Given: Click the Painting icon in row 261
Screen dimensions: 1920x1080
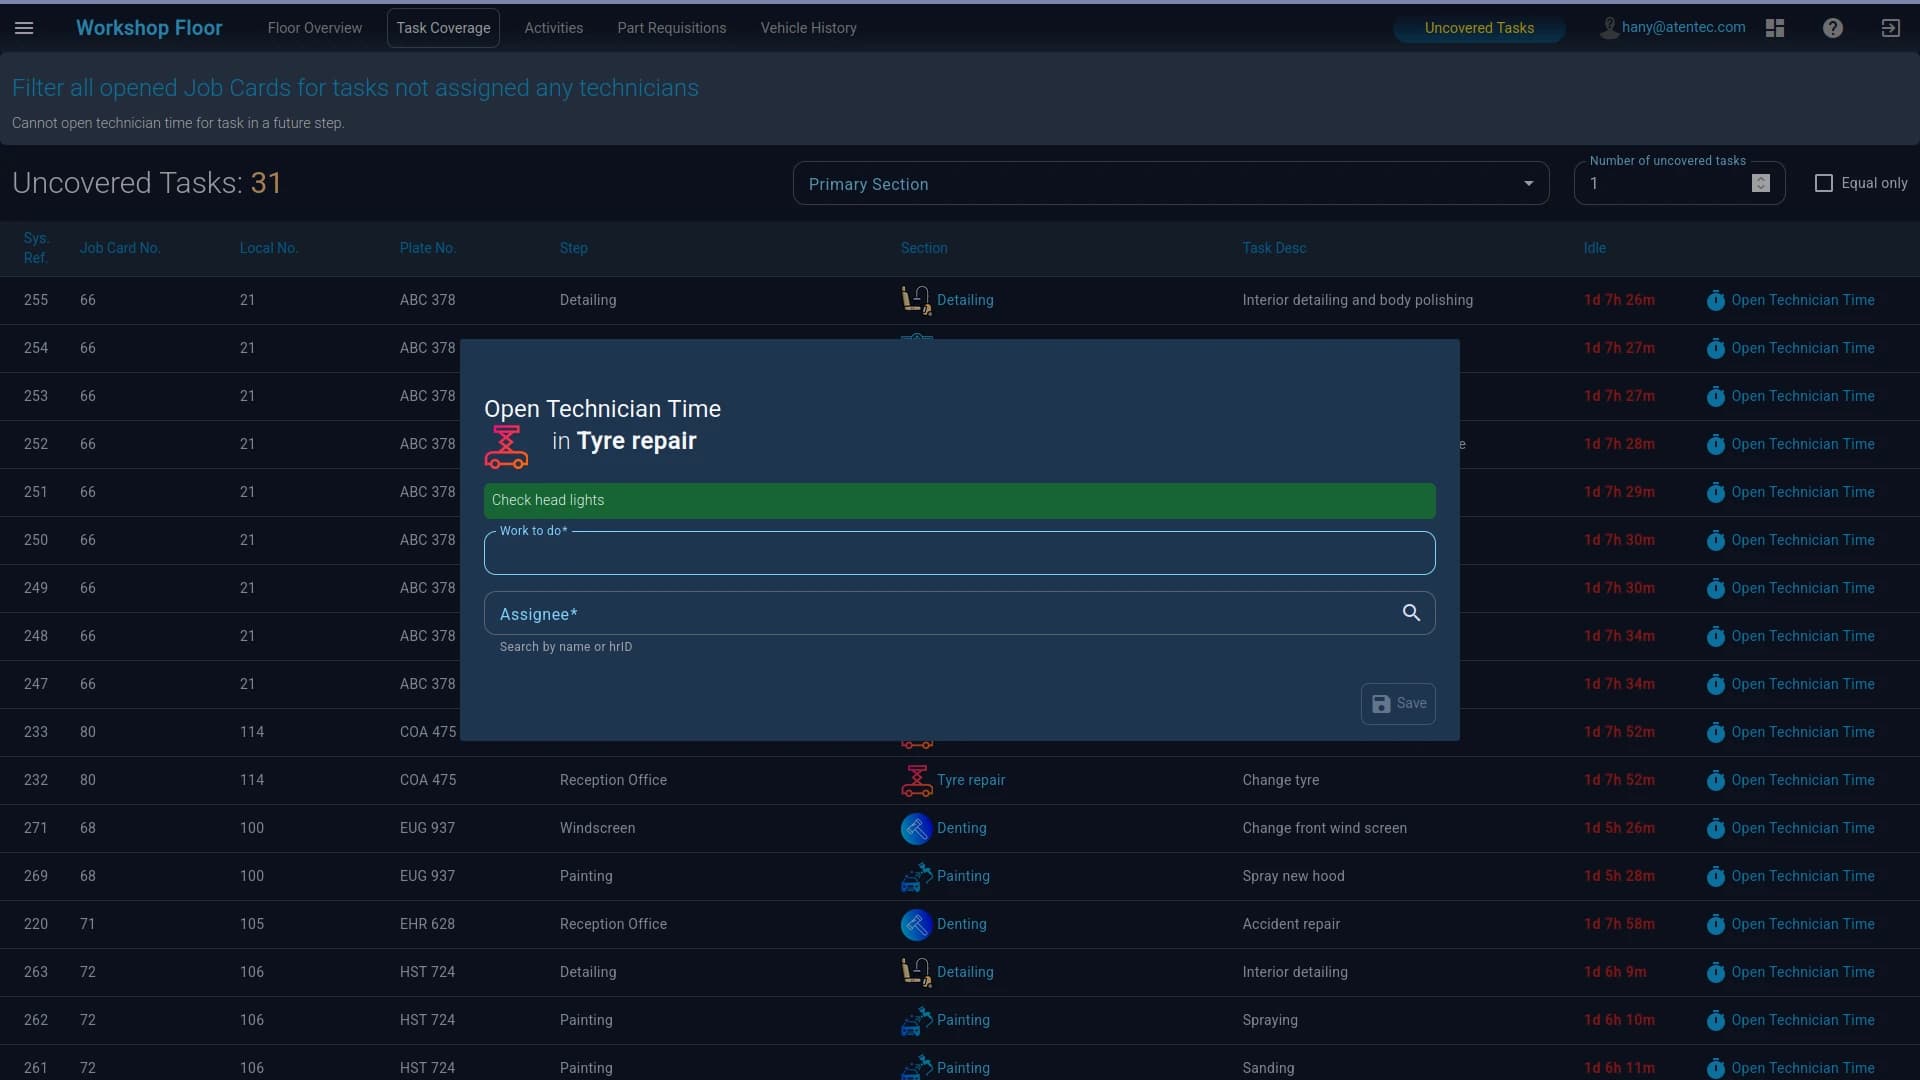Looking at the screenshot, I should click(x=916, y=1067).
